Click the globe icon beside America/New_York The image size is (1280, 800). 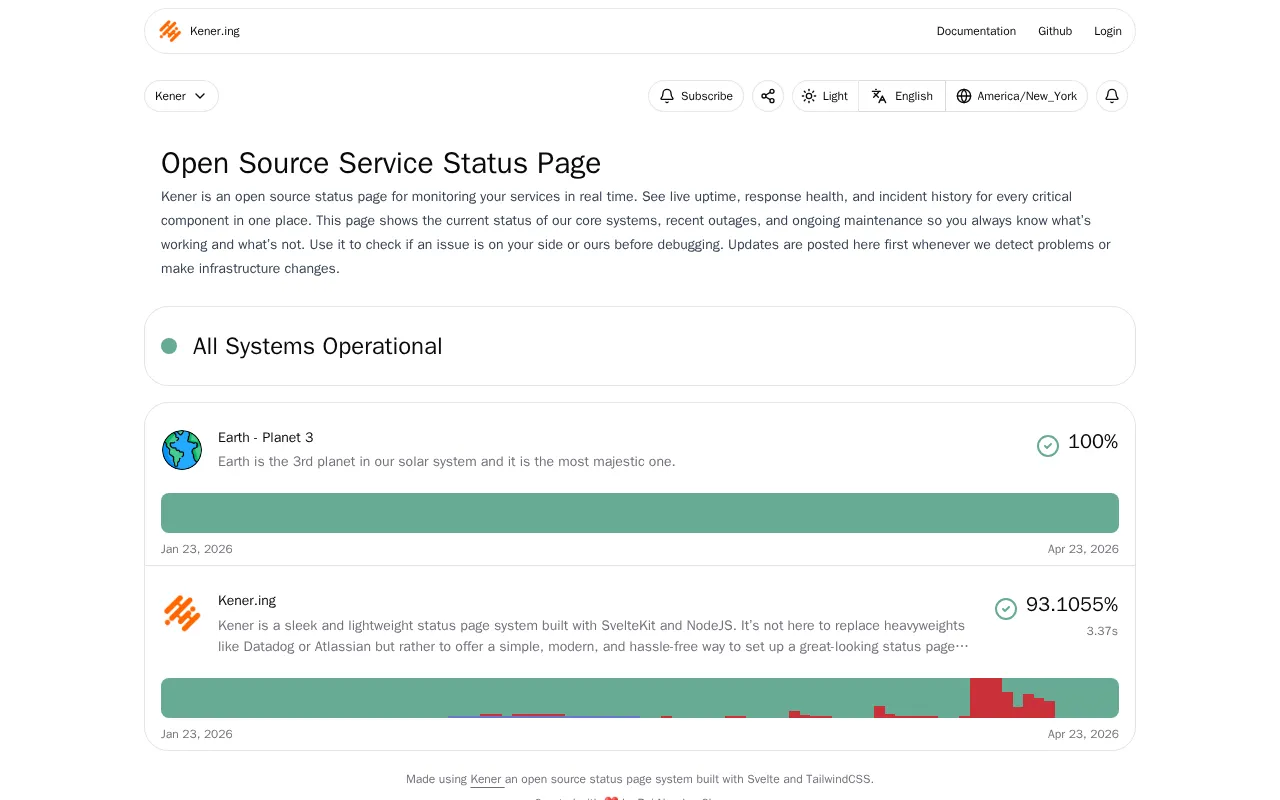(964, 96)
